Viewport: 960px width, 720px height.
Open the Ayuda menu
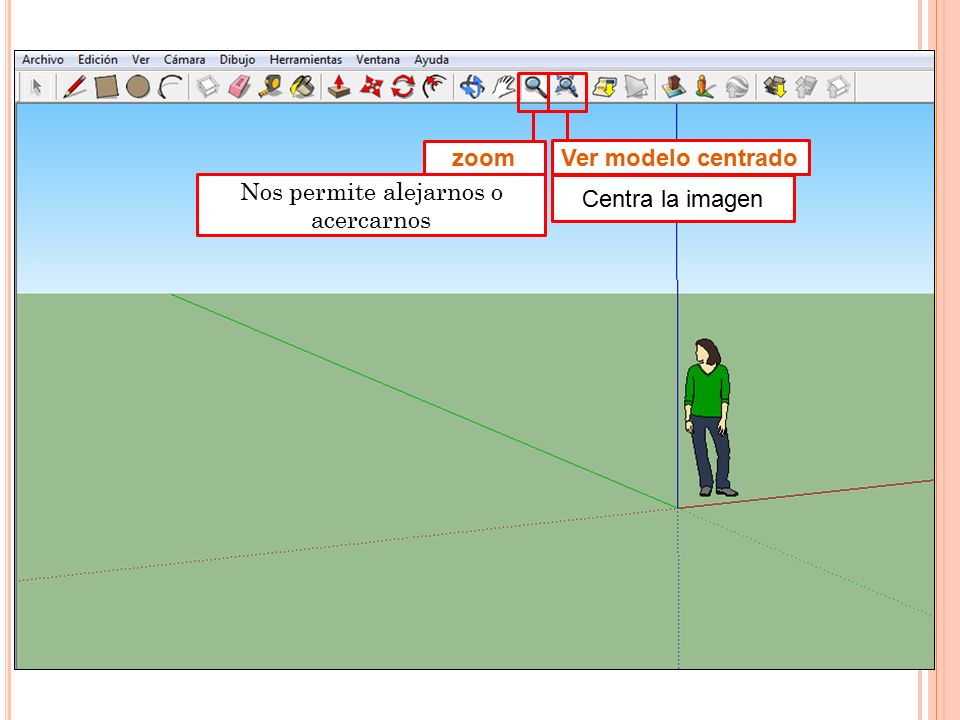pos(432,59)
